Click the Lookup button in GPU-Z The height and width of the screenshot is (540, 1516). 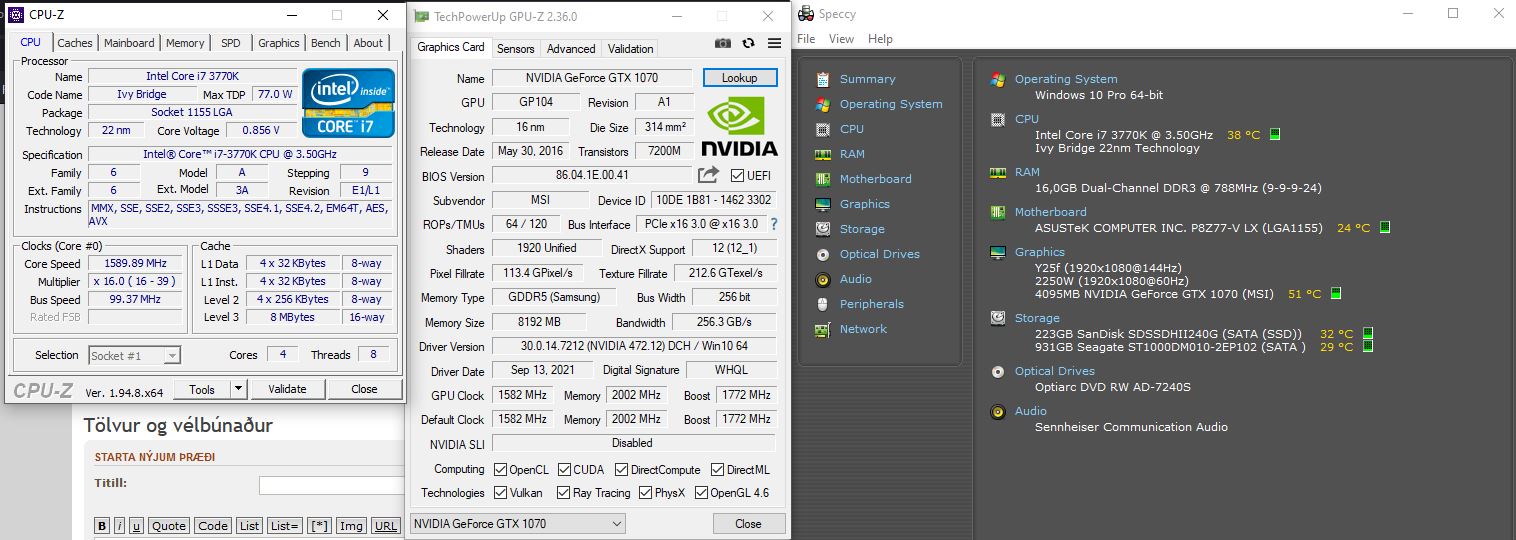[x=739, y=78]
